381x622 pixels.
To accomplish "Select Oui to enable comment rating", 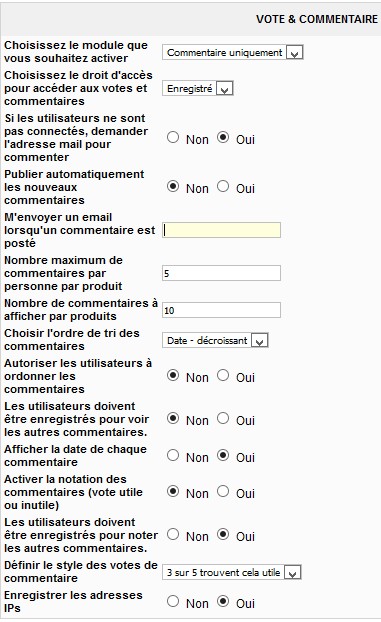I will pos(223,491).
